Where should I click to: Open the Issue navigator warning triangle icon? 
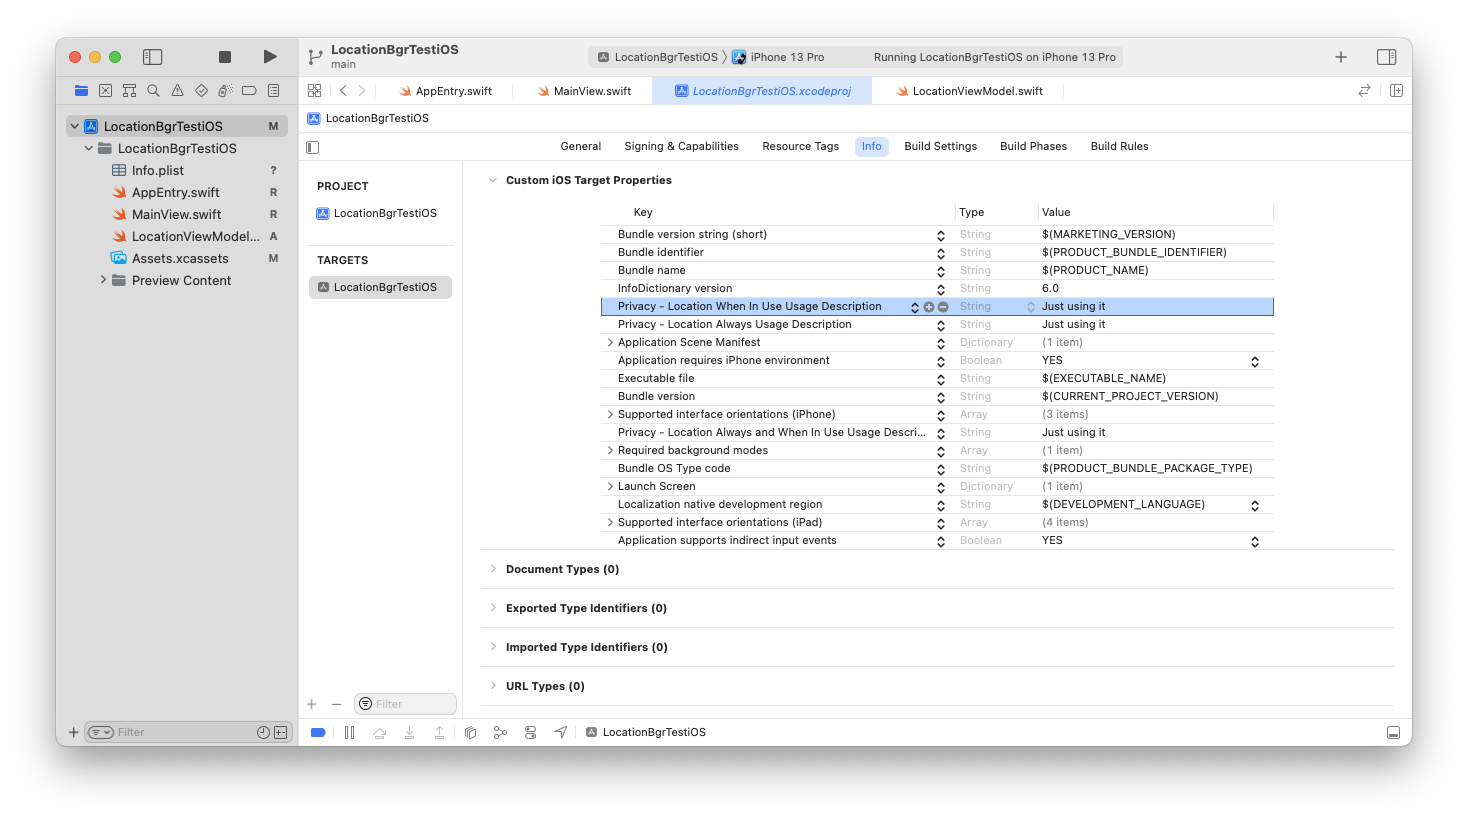pos(177,90)
